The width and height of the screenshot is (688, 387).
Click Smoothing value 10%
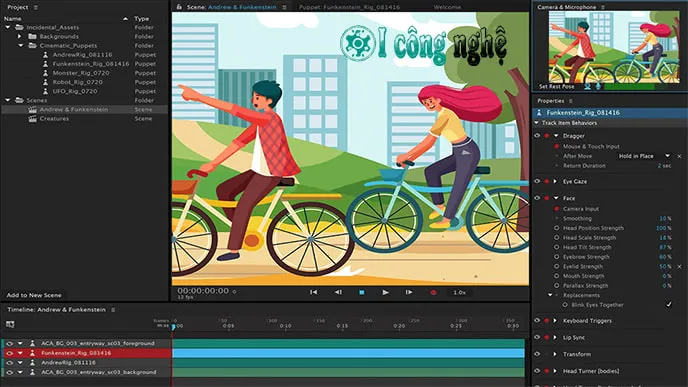665,219
